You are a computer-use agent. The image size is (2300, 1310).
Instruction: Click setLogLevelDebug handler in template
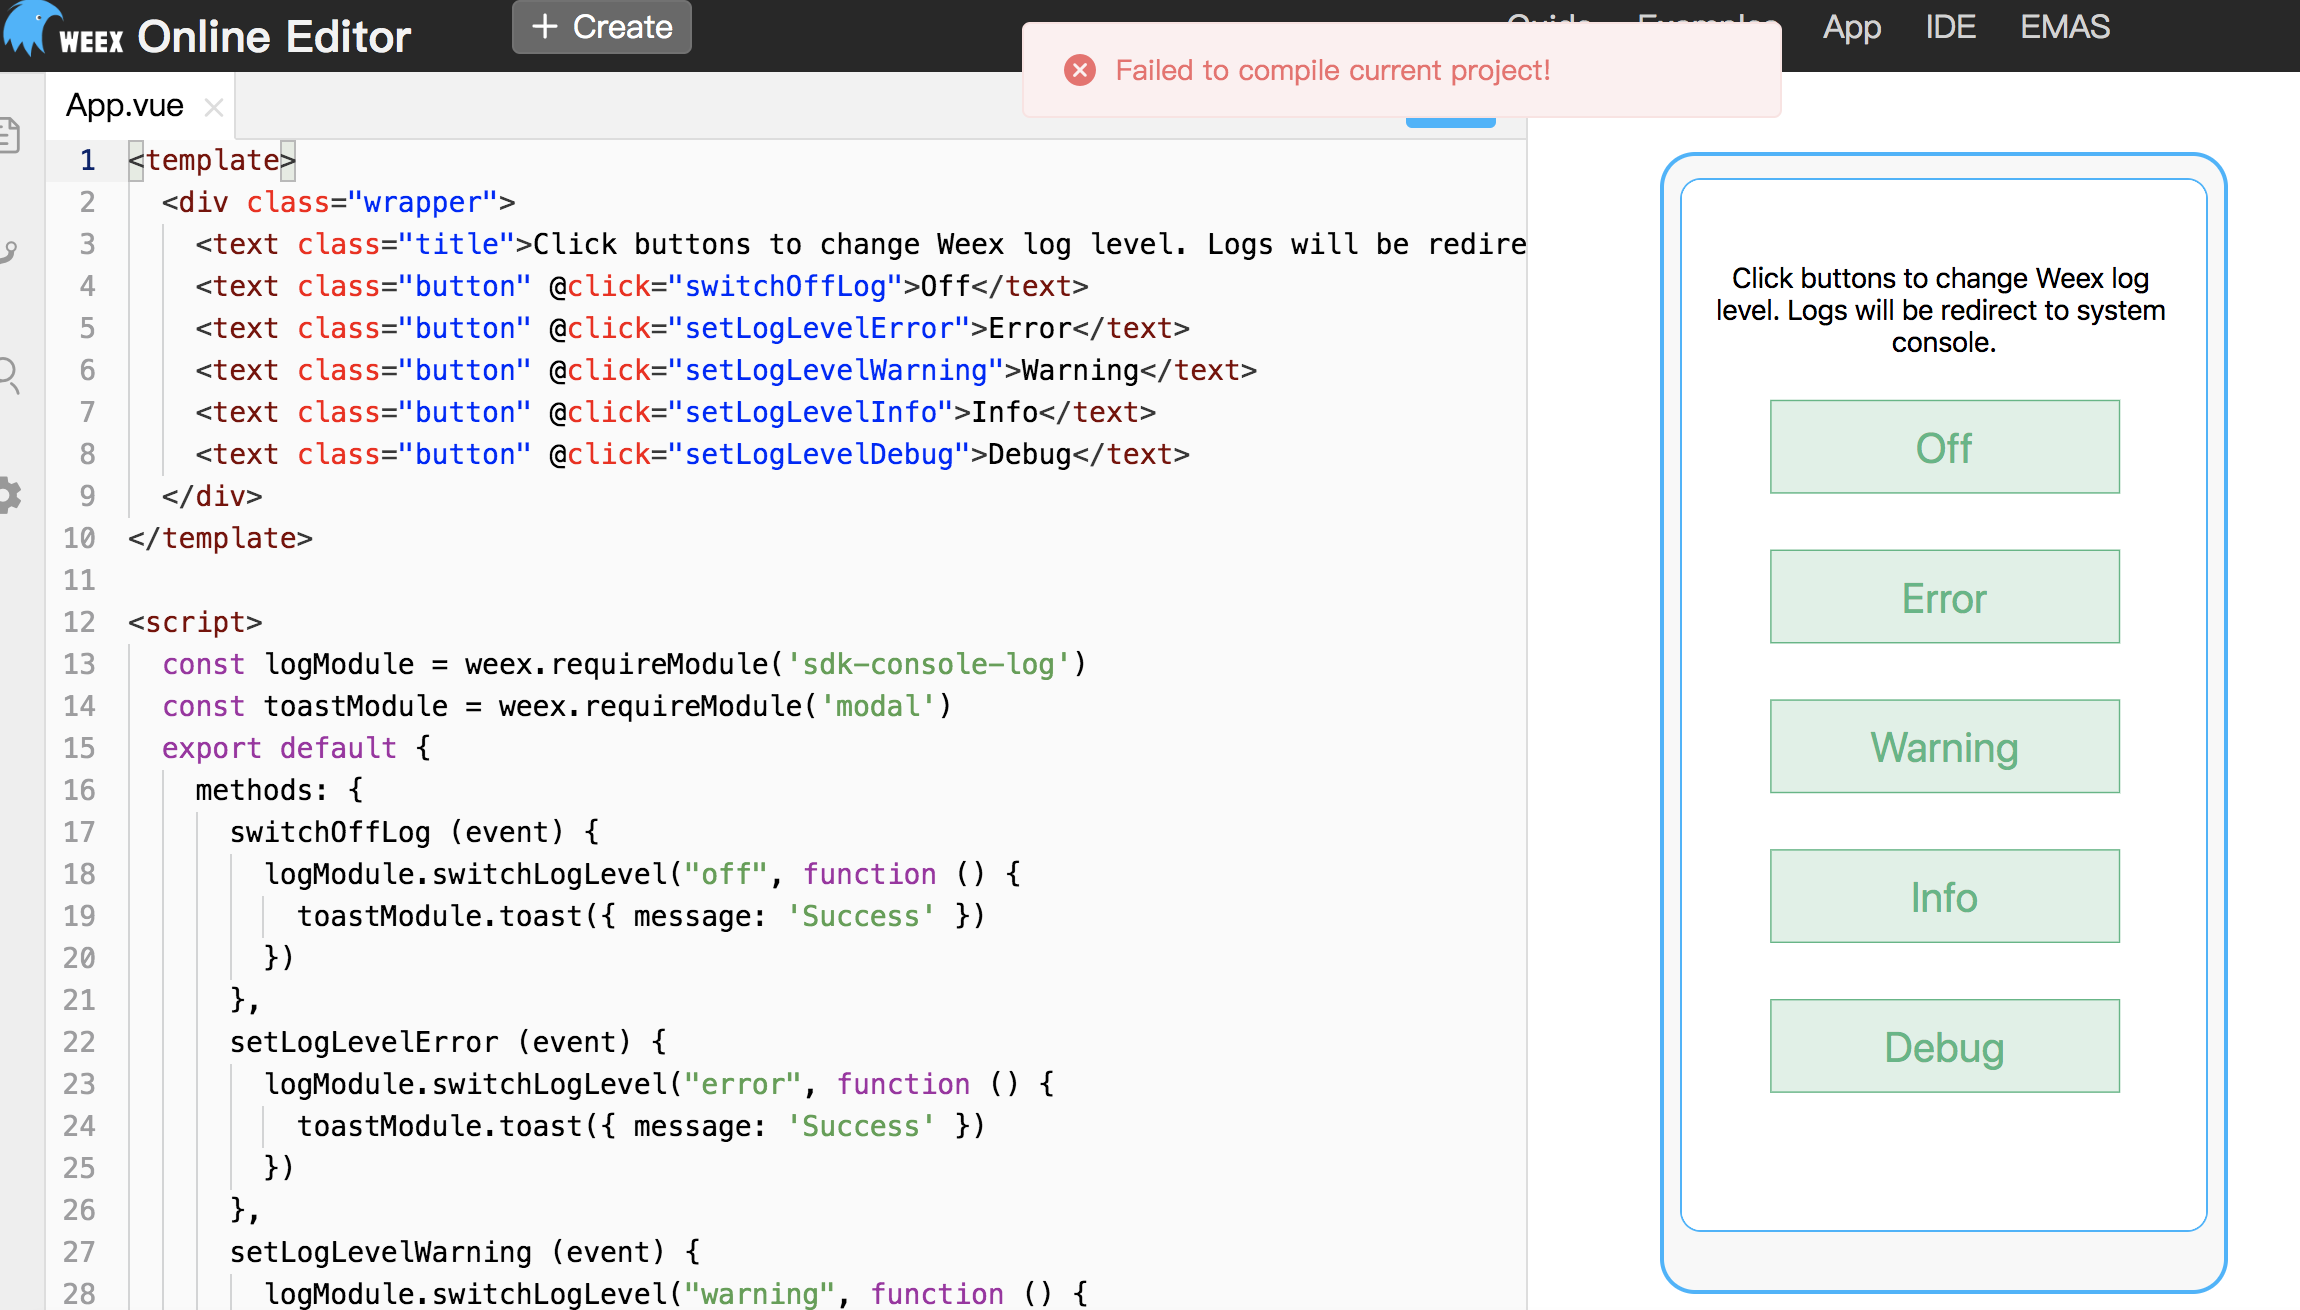tap(819, 454)
